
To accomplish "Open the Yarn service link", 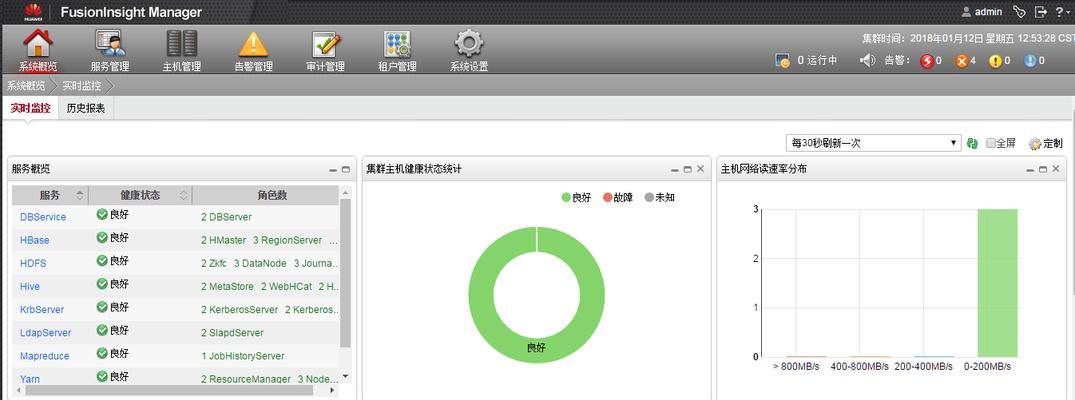I will click(29, 379).
